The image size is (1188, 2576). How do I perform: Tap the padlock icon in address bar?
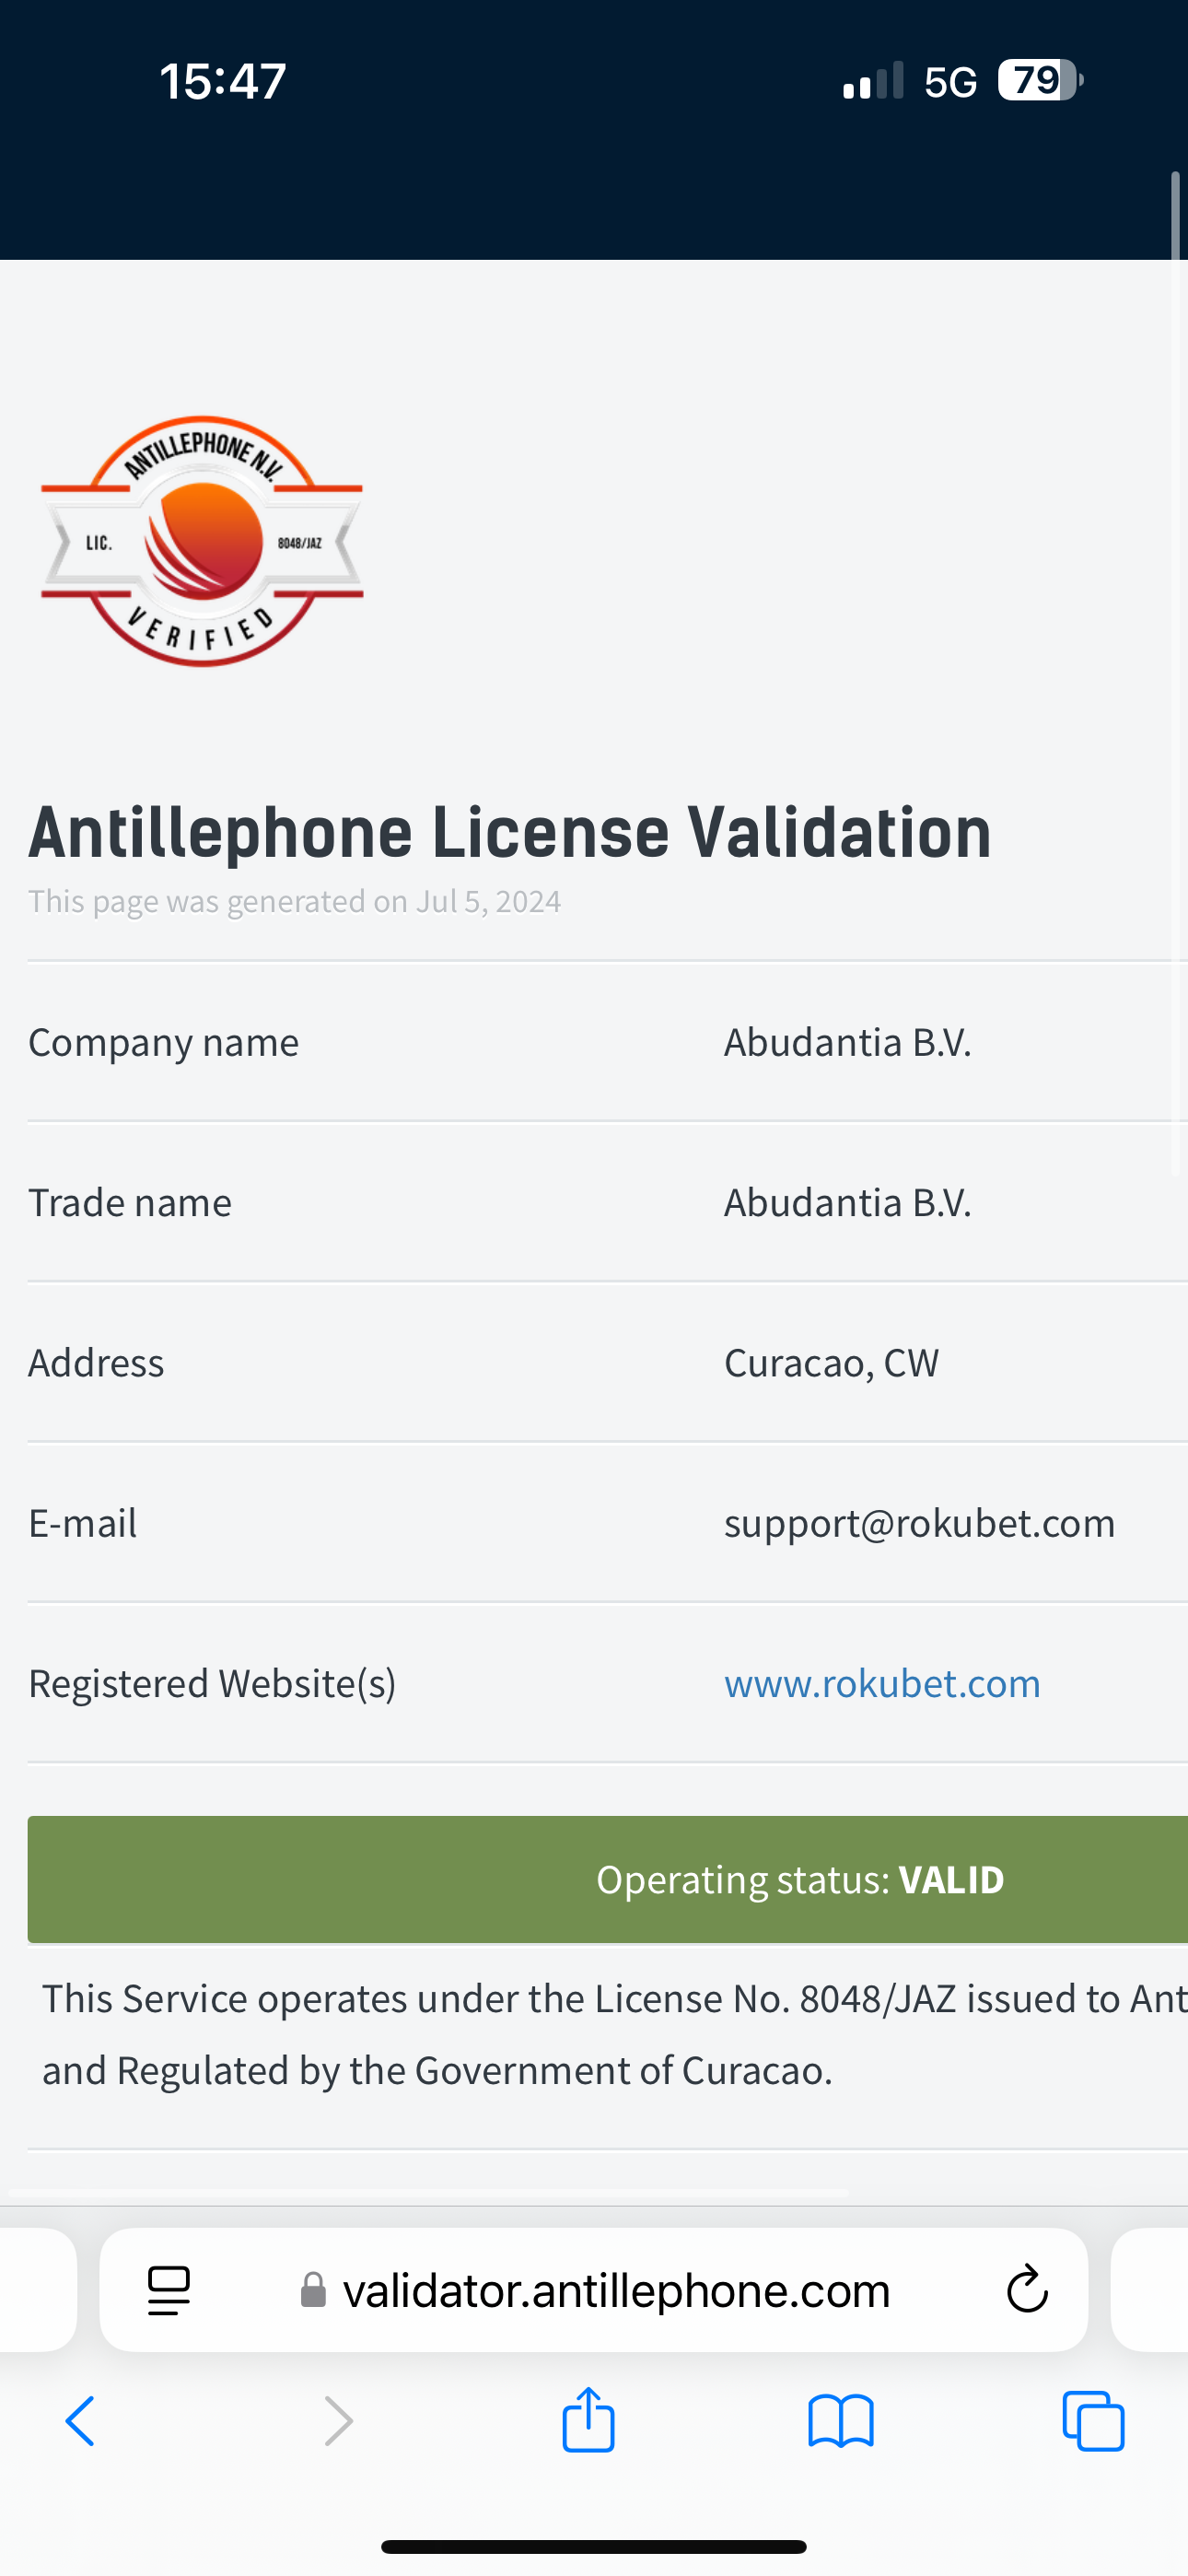(313, 2289)
